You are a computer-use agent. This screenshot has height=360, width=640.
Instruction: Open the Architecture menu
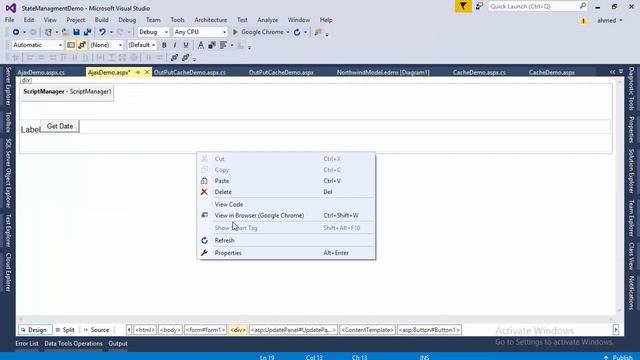coord(211,20)
